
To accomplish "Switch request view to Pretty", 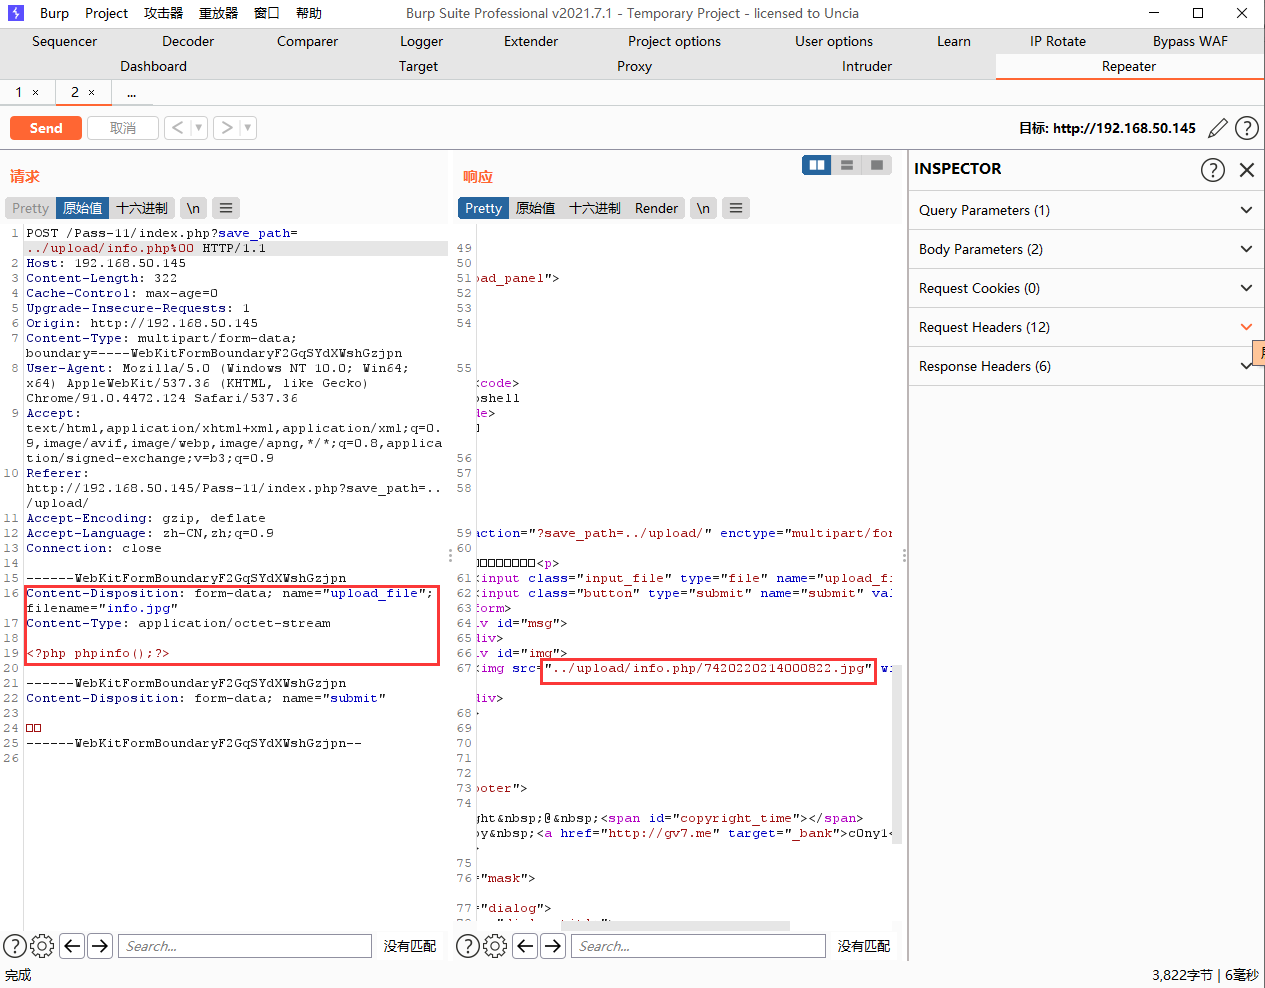I will coord(30,208).
